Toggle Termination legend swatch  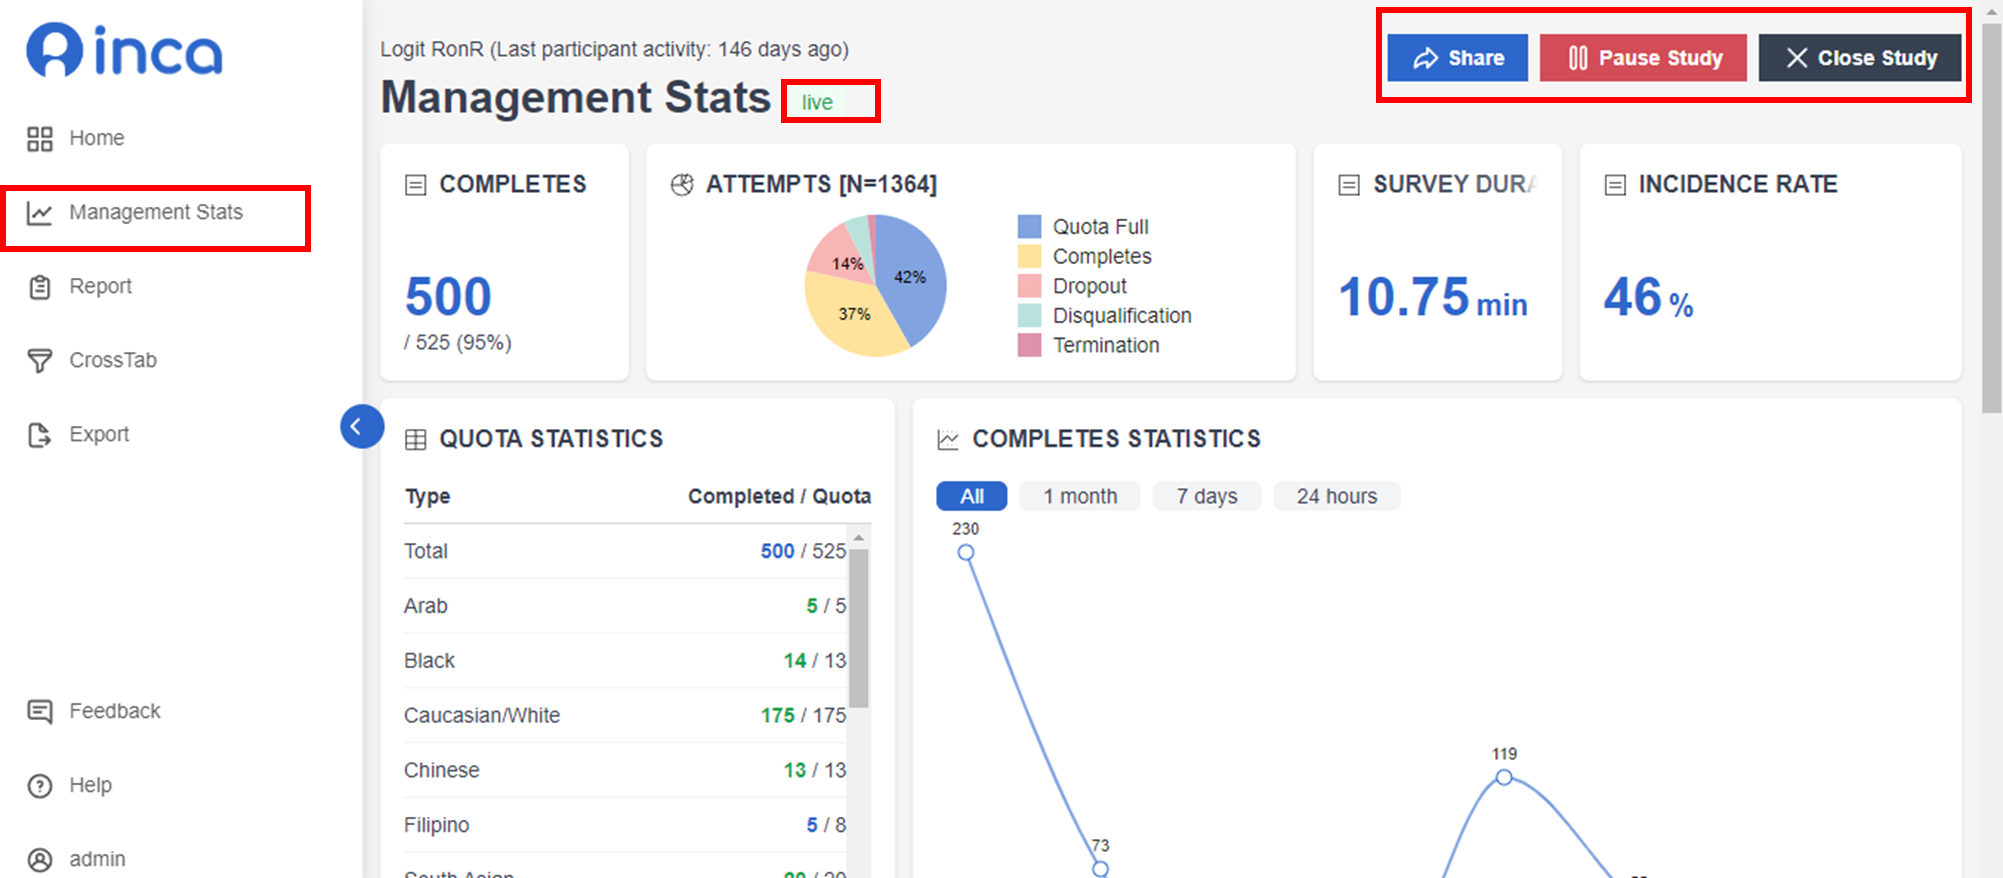tap(1029, 346)
